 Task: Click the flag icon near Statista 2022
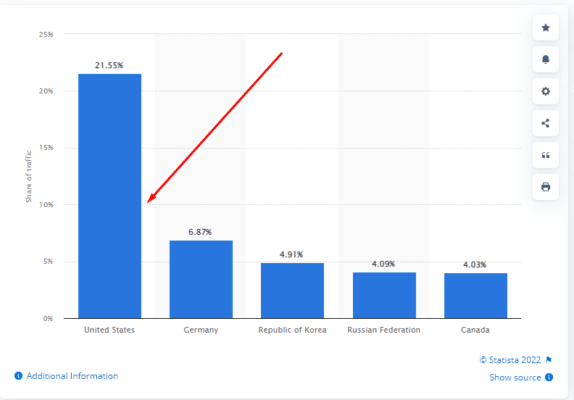click(548, 360)
